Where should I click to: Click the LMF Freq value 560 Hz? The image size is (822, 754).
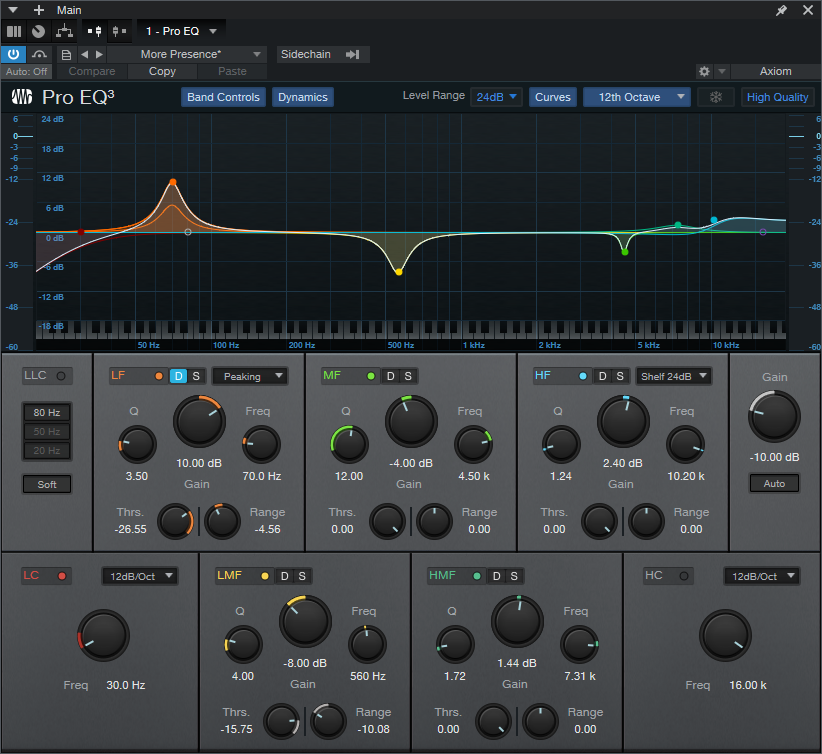[367, 676]
